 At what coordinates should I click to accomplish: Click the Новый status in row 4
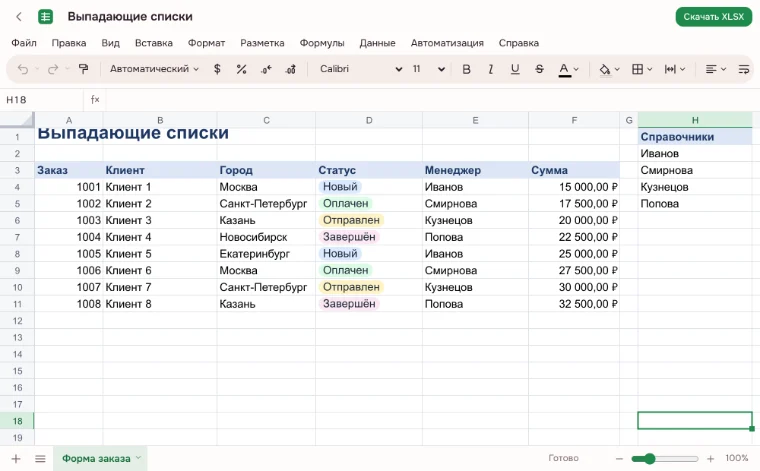pos(340,187)
